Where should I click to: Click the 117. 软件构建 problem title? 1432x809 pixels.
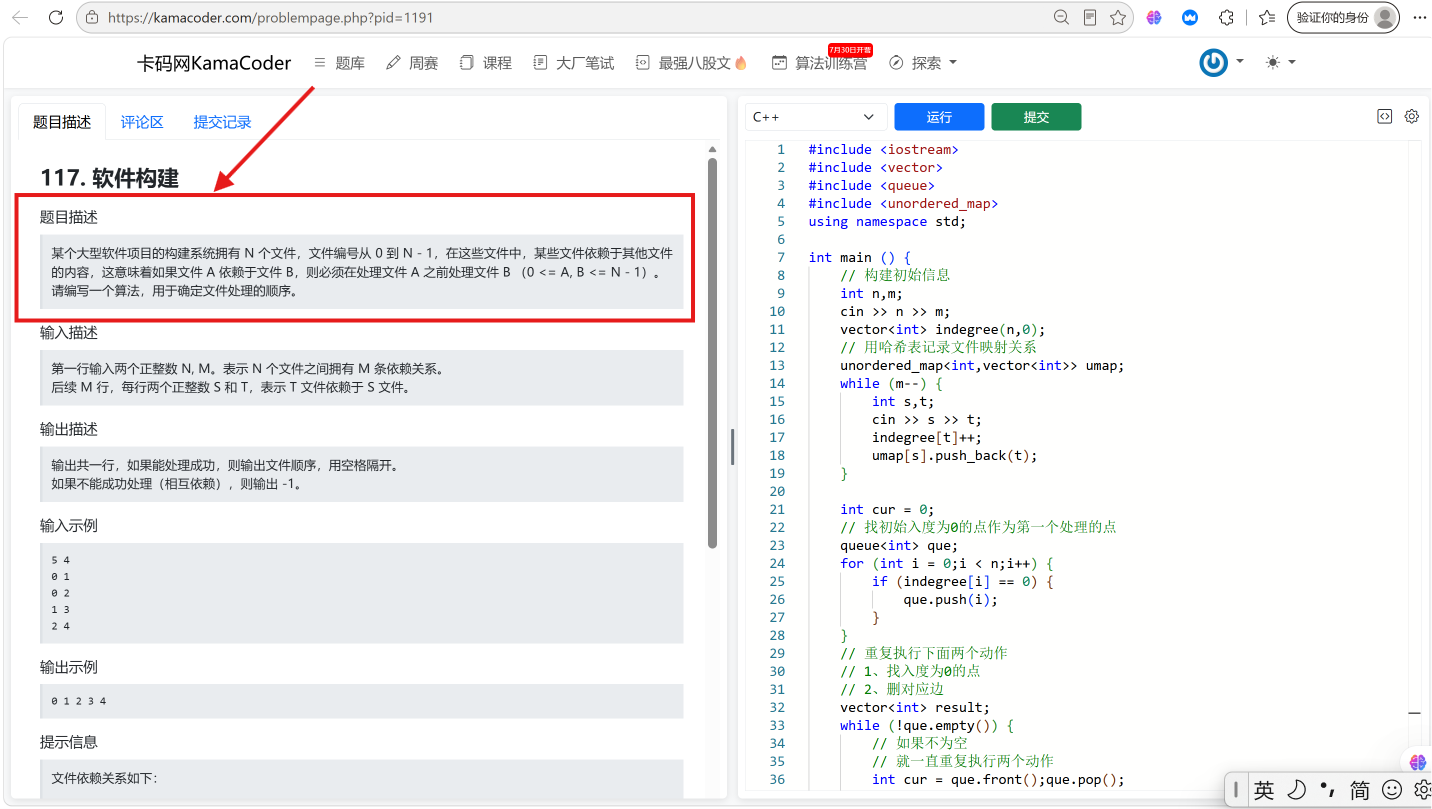(x=109, y=178)
